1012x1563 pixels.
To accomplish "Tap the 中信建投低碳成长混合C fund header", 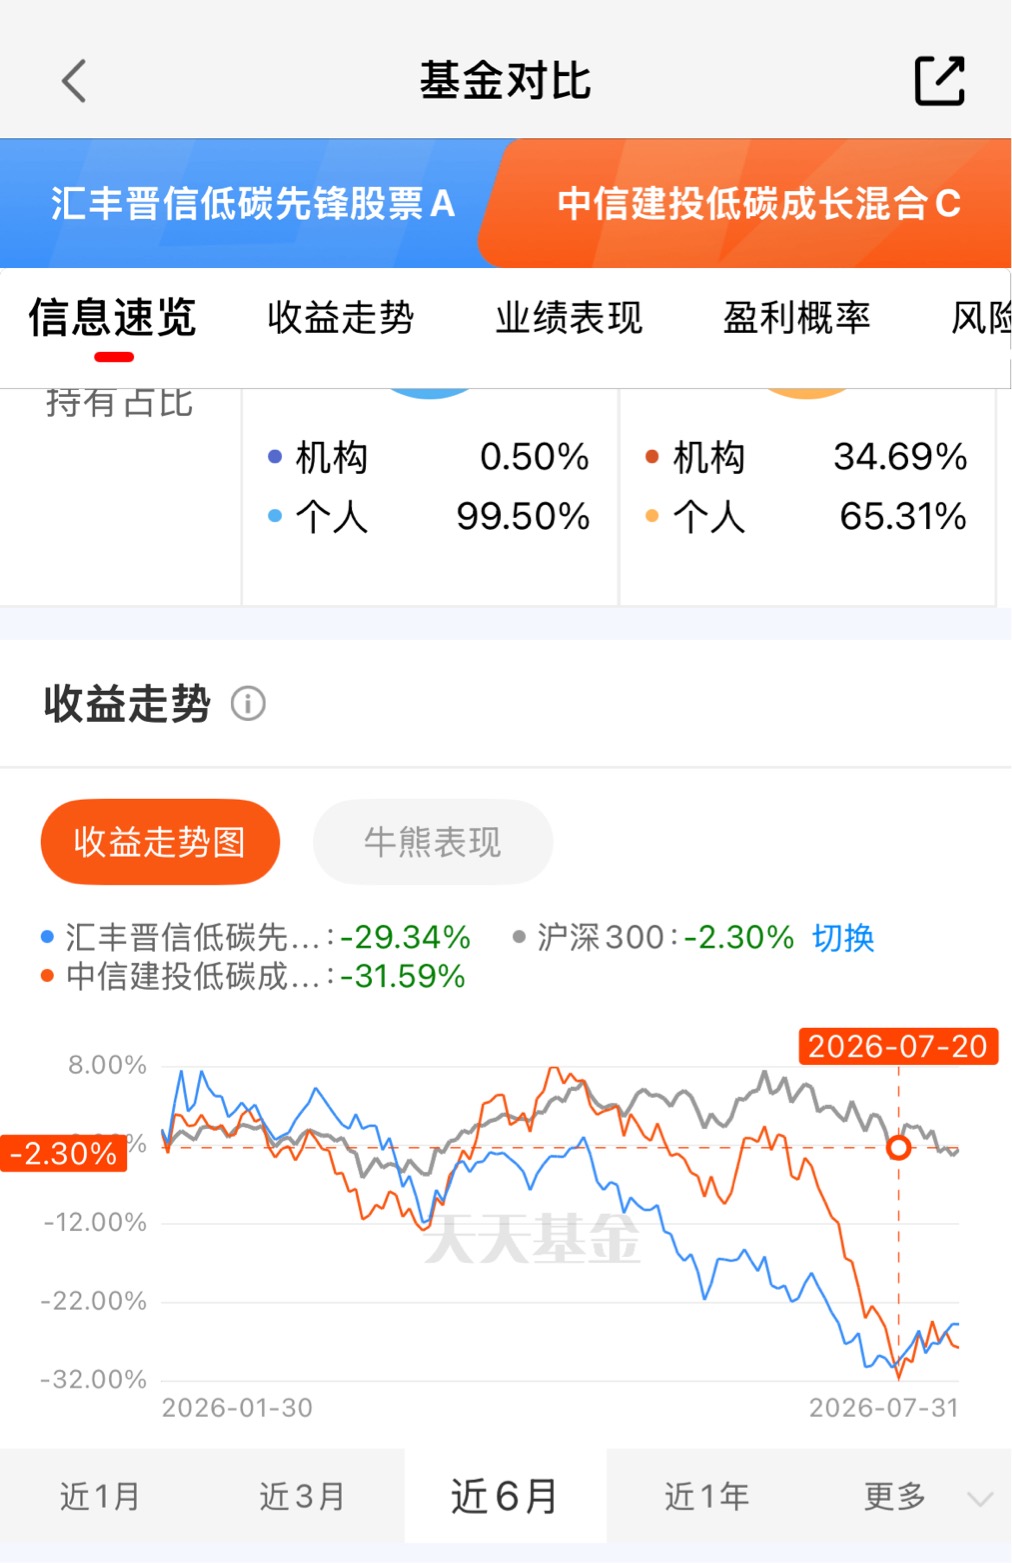I will [x=758, y=203].
